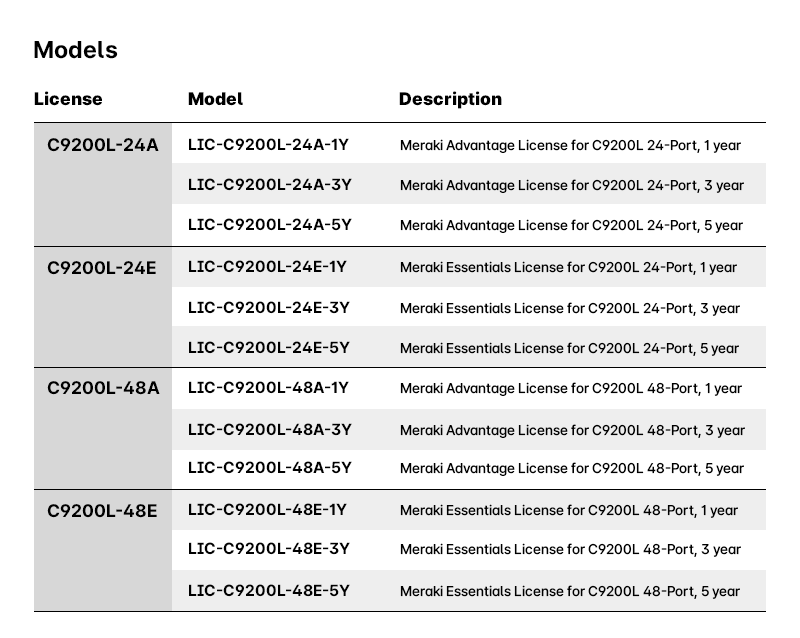The height and width of the screenshot is (638, 800).
Task: Click the Essentials 48-Port 3 year description
Action: [x=570, y=550]
